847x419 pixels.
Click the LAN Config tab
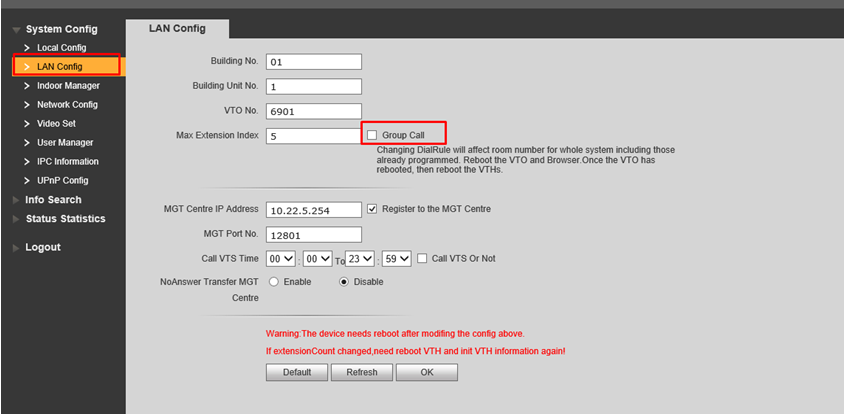pyautogui.click(x=177, y=29)
